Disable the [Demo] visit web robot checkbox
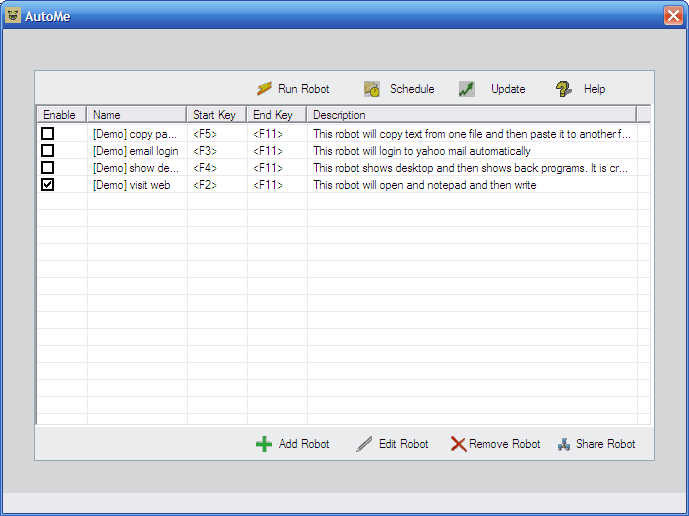The width and height of the screenshot is (689, 516). 47,185
